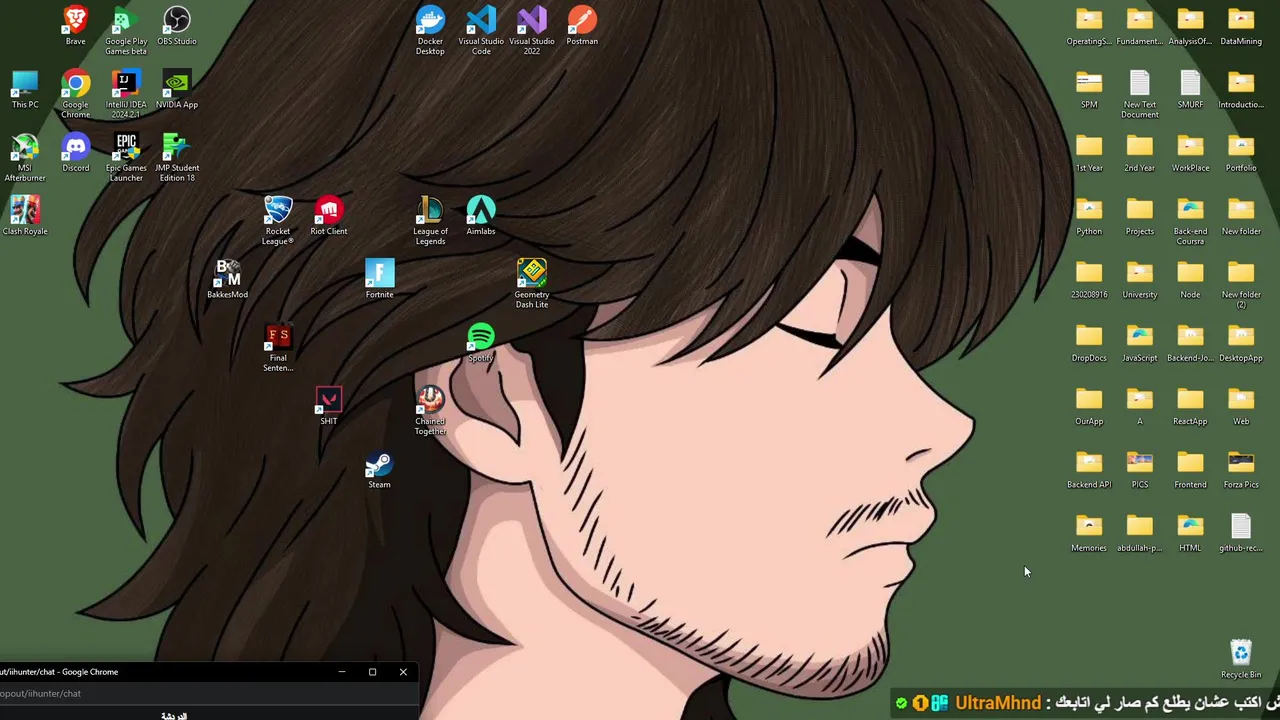The width and height of the screenshot is (1280, 720).
Task: Launch Visual Studio Code
Action: (481, 30)
